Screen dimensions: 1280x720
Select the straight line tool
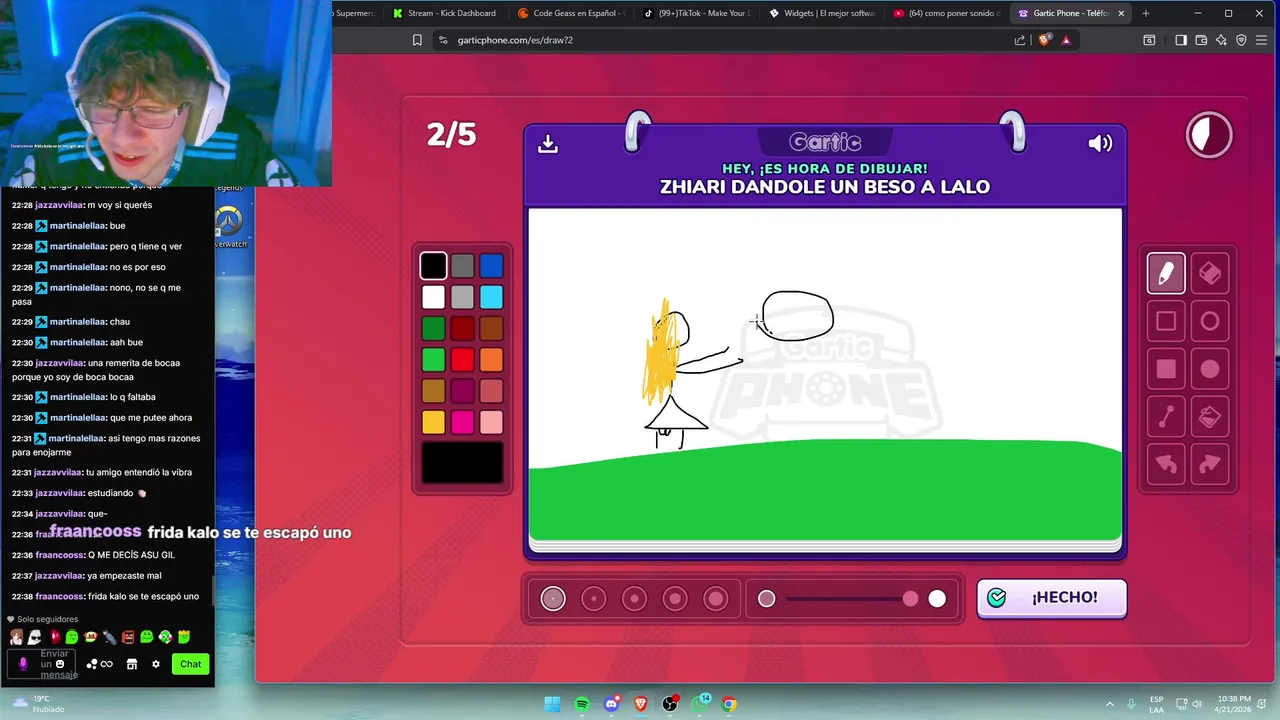(1166, 416)
